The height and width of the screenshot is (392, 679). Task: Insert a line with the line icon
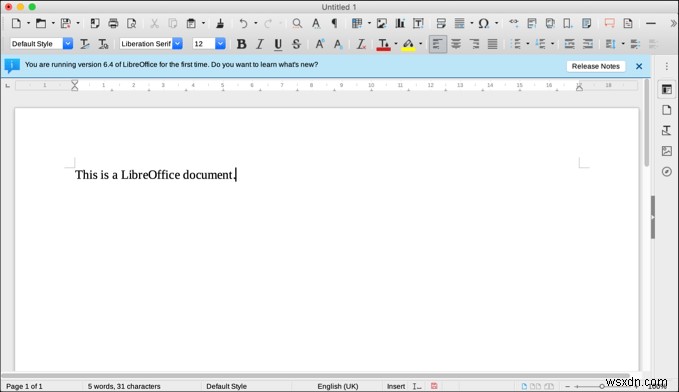[651, 23]
